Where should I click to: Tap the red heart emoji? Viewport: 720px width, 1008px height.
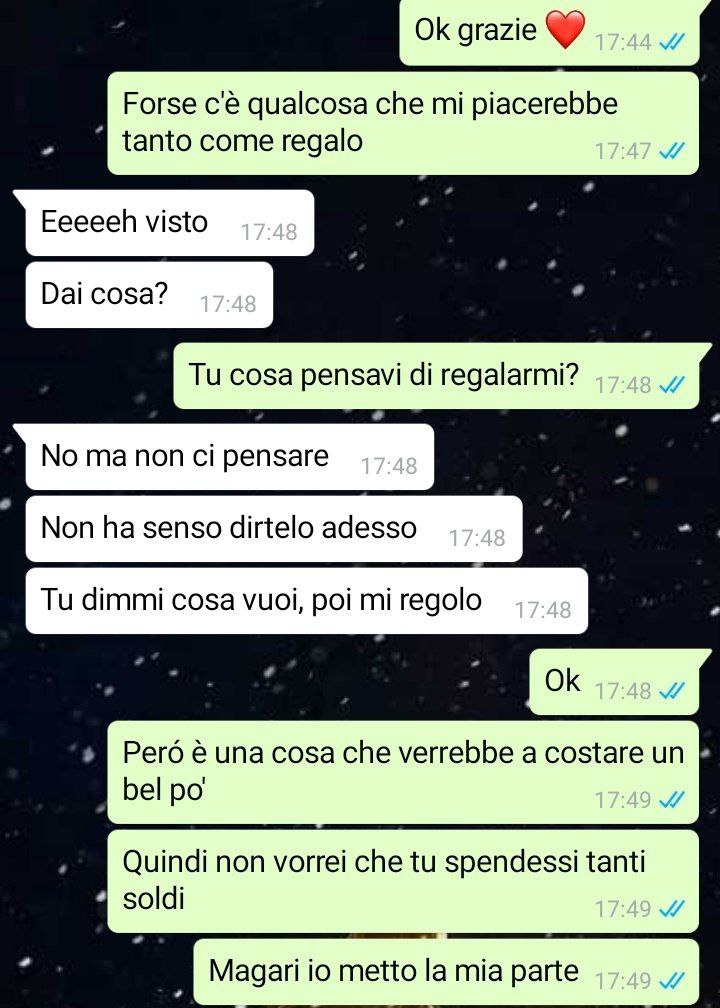tap(565, 30)
